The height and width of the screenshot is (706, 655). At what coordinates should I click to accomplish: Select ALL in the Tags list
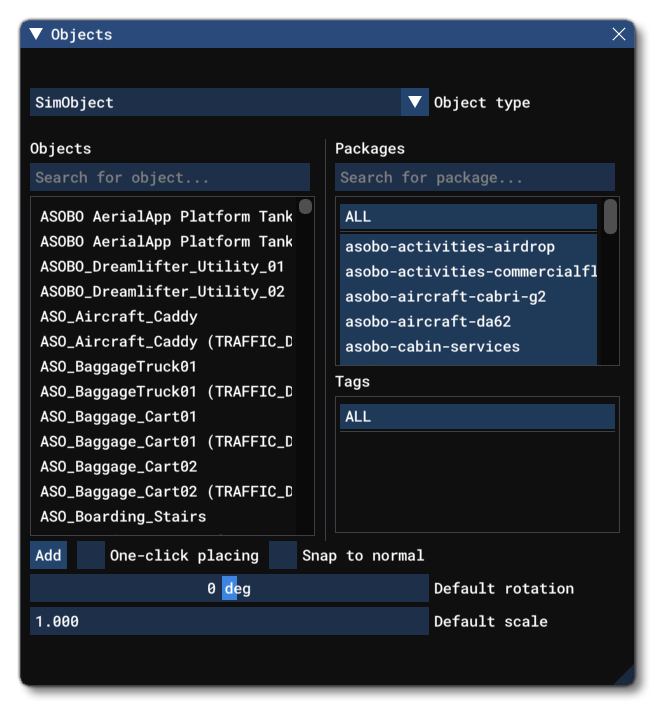tap(477, 416)
